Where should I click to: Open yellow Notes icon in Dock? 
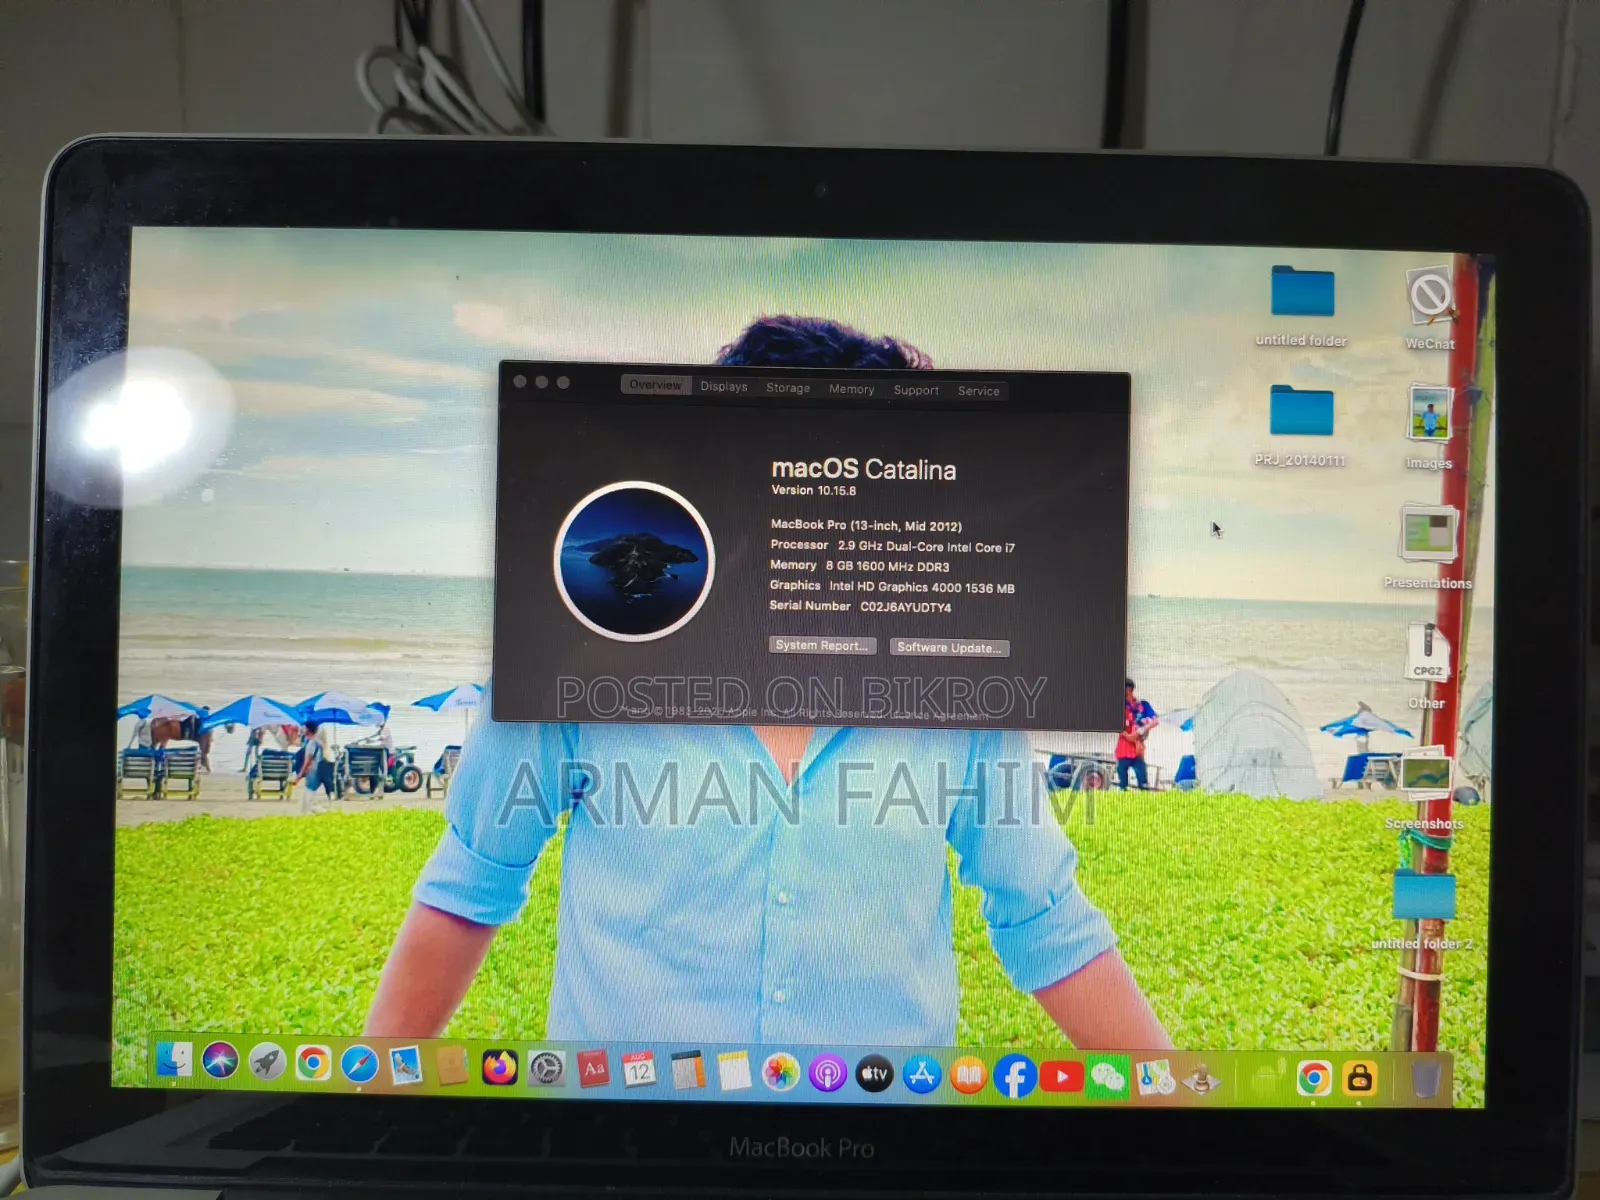734,1072
